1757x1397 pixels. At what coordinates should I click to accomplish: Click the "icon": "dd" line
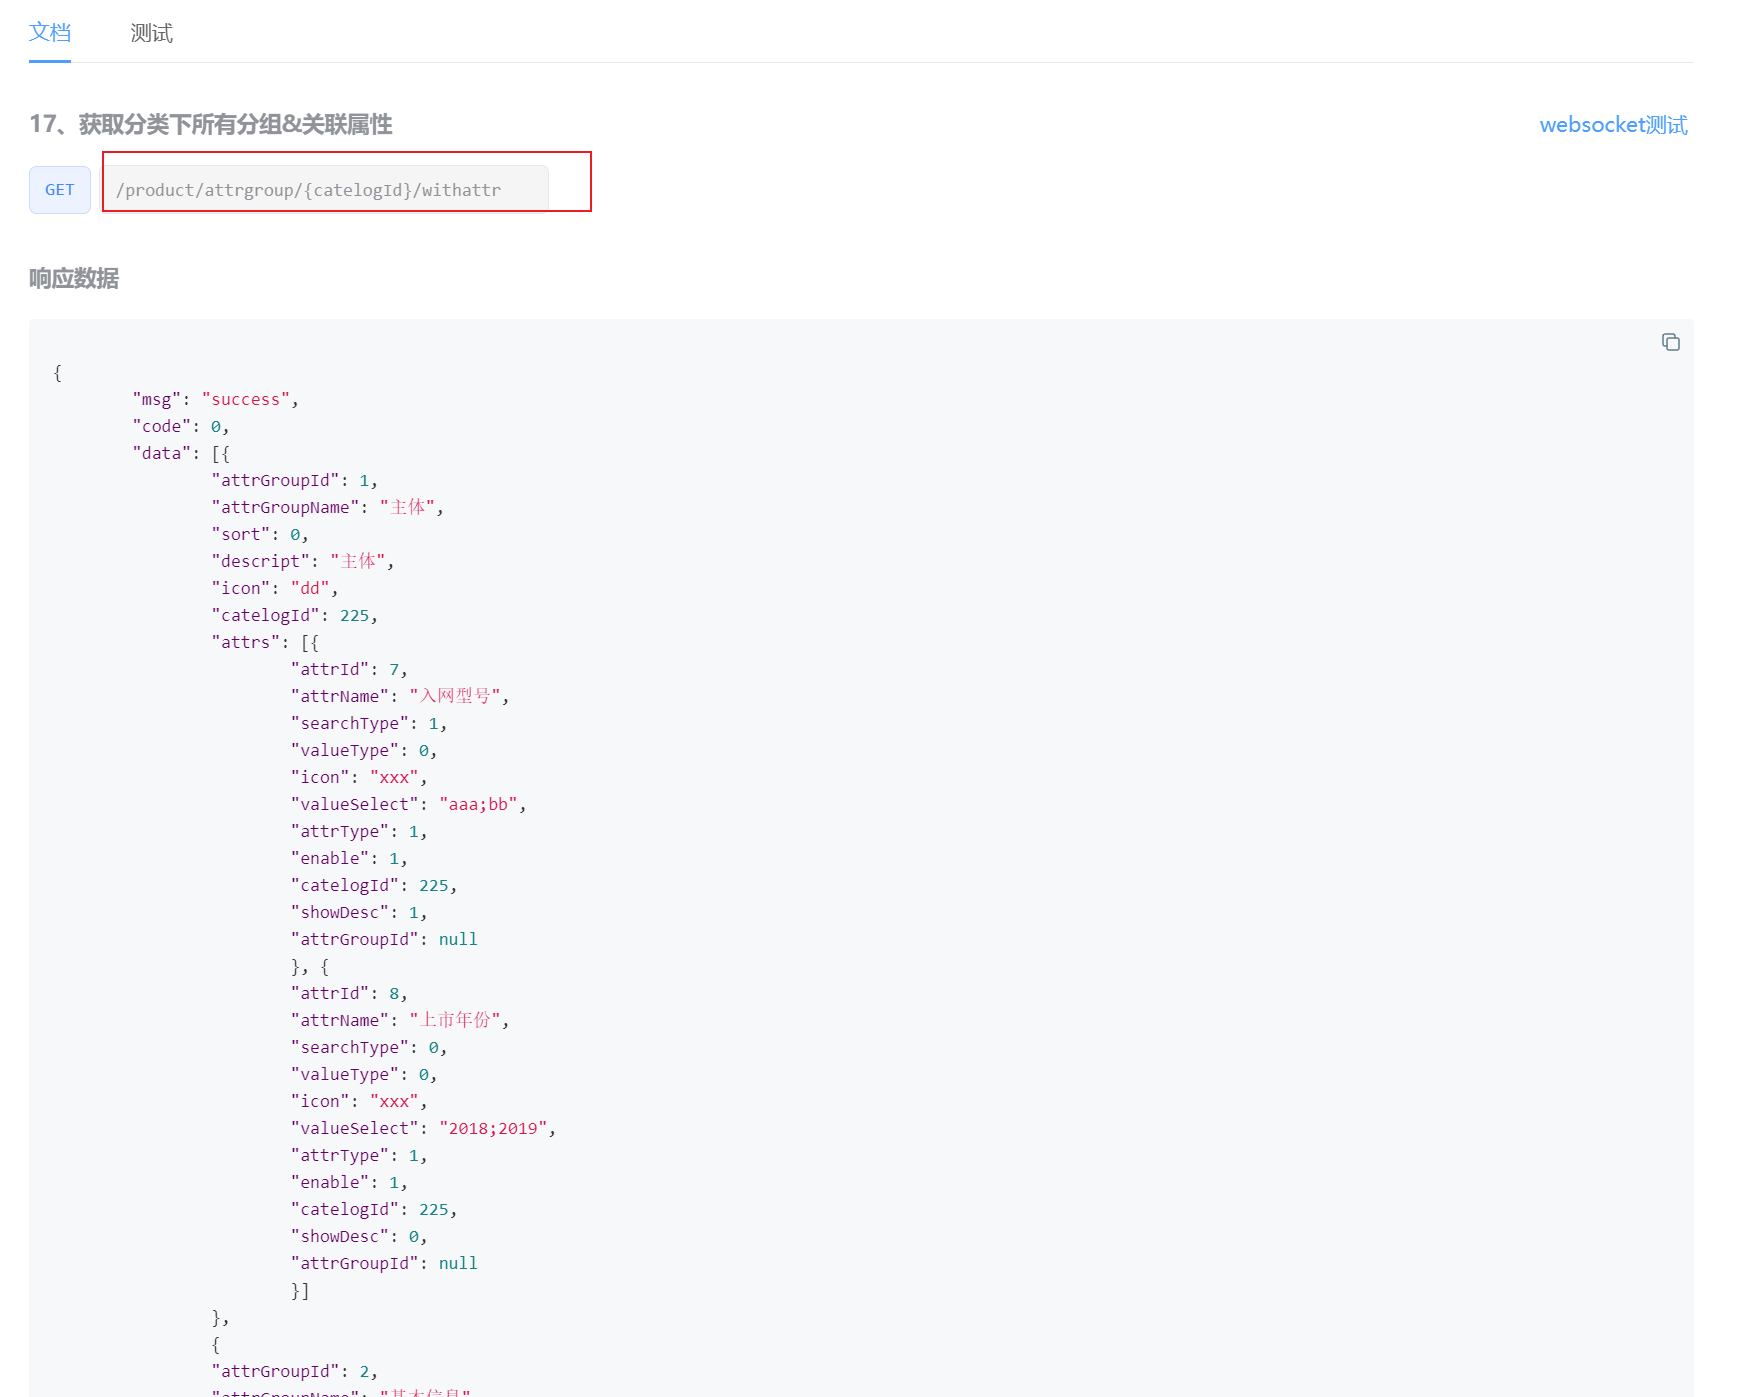tap(275, 588)
